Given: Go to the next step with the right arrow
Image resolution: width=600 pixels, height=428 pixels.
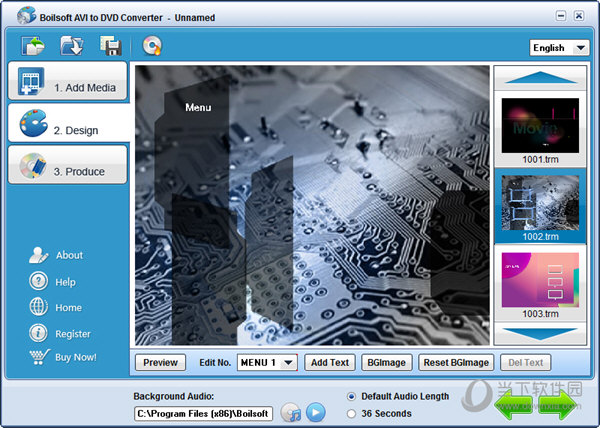Looking at the screenshot, I should coord(559,405).
